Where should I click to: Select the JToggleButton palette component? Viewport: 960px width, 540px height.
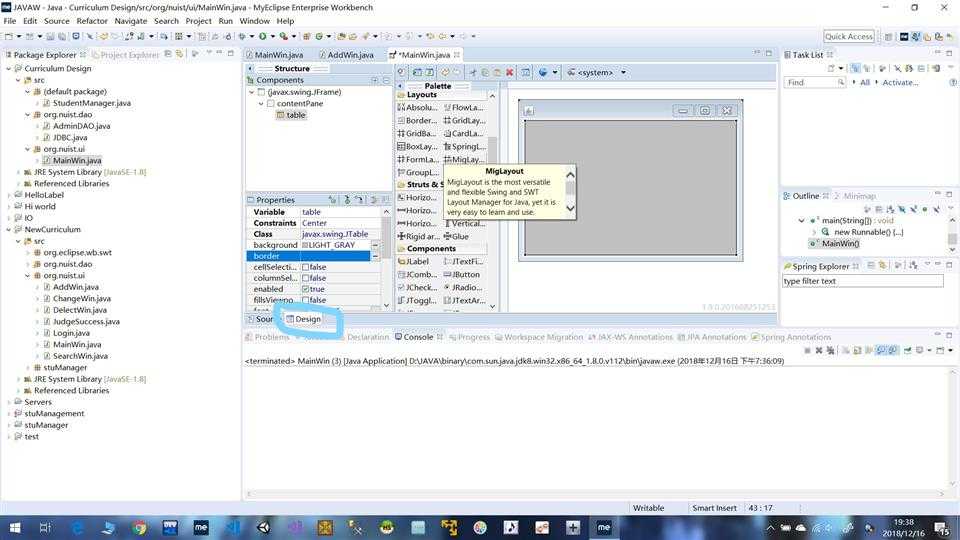pos(418,301)
